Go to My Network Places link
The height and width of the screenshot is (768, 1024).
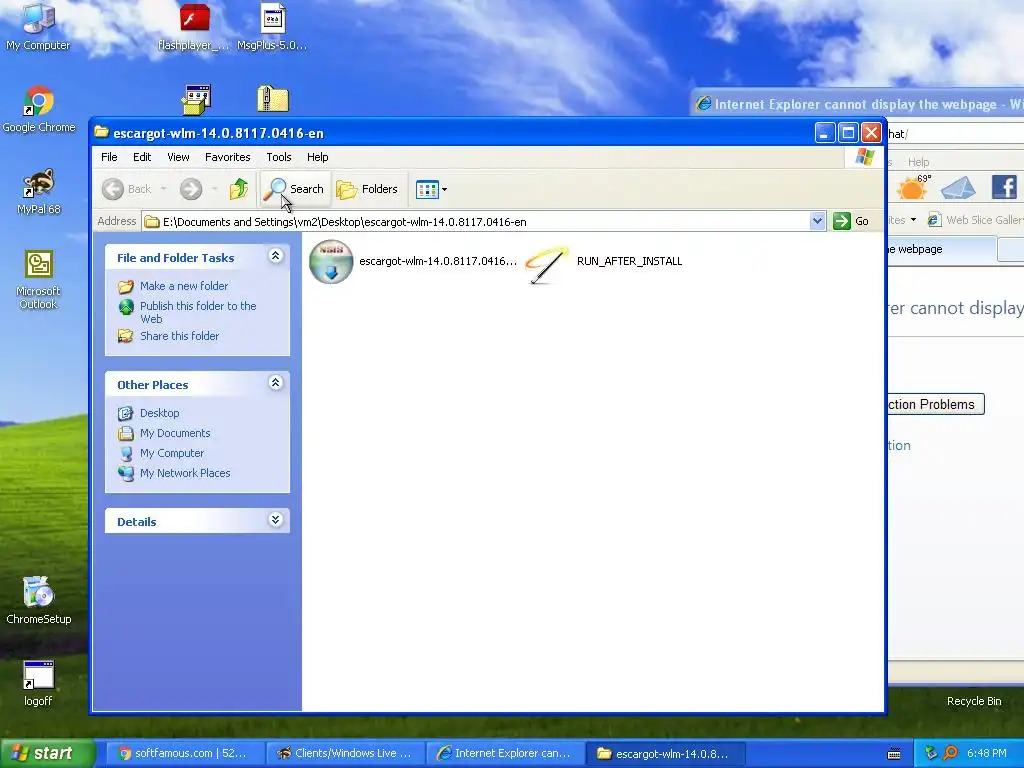185,473
